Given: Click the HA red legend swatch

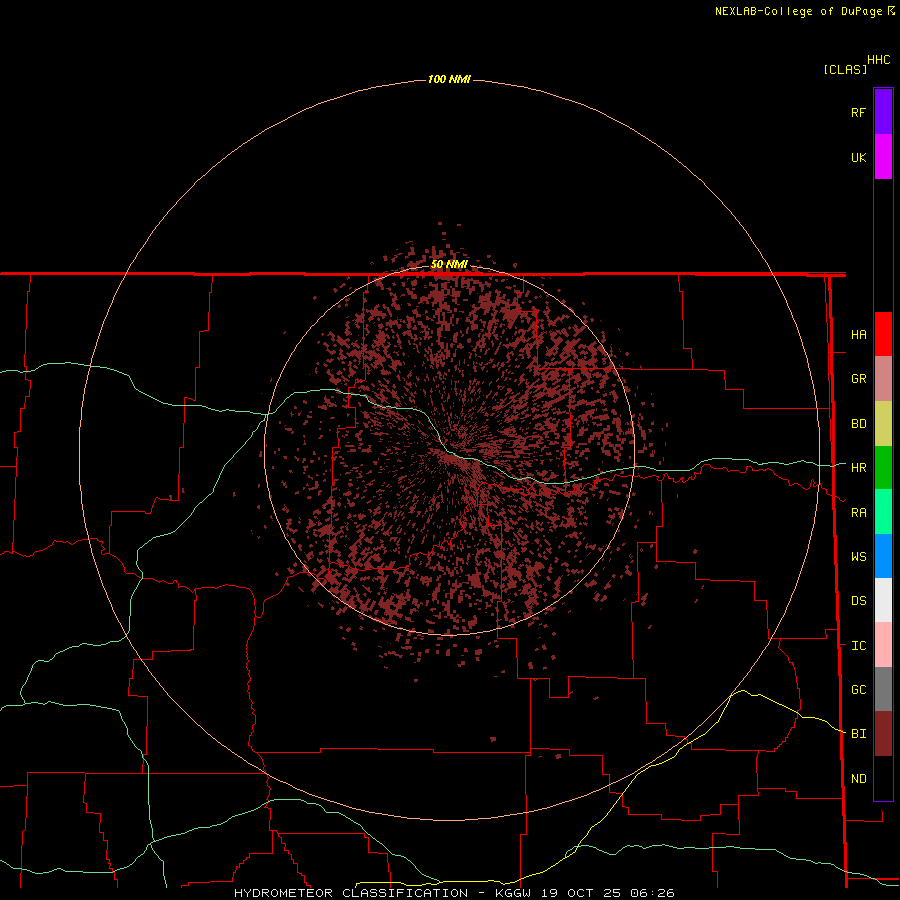Looking at the screenshot, I should [x=883, y=334].
